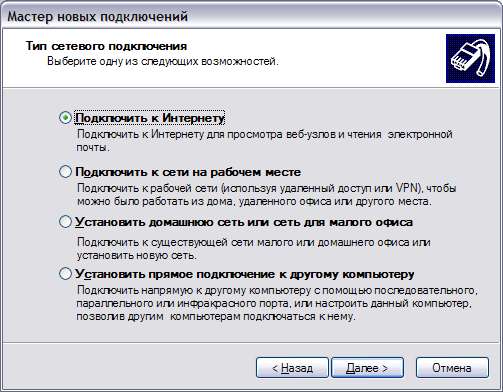
Task: Click bold label 'Подключить к сети на рабочем месте'
Action: point(188,172)
